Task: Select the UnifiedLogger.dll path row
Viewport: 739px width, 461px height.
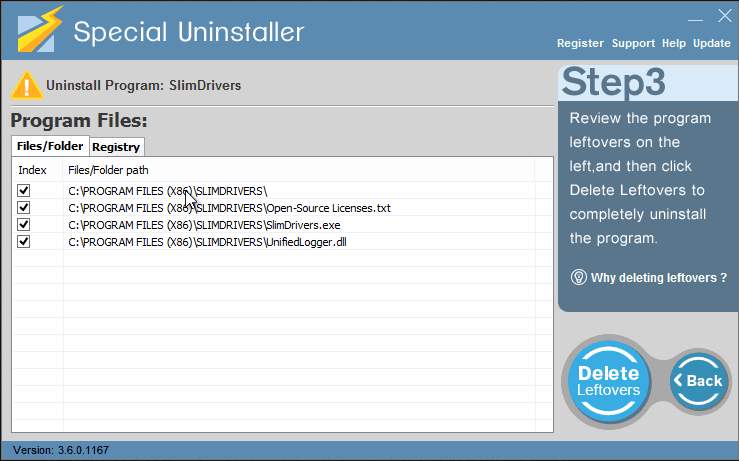Action: click(x=282, y=242)
